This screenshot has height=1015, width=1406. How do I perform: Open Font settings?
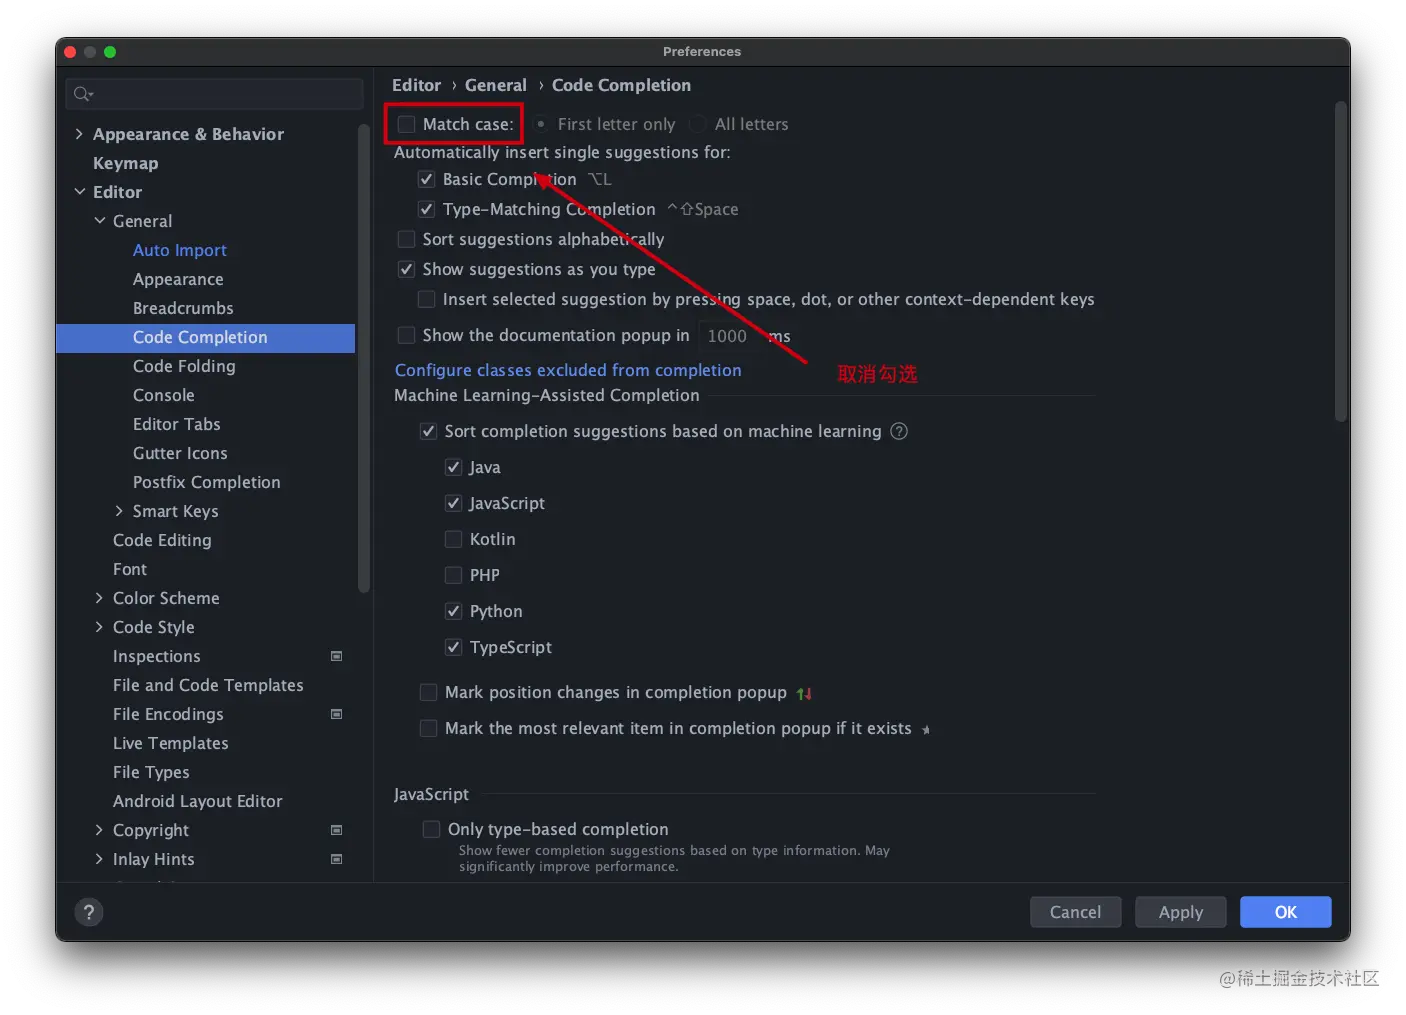[130, 569]
